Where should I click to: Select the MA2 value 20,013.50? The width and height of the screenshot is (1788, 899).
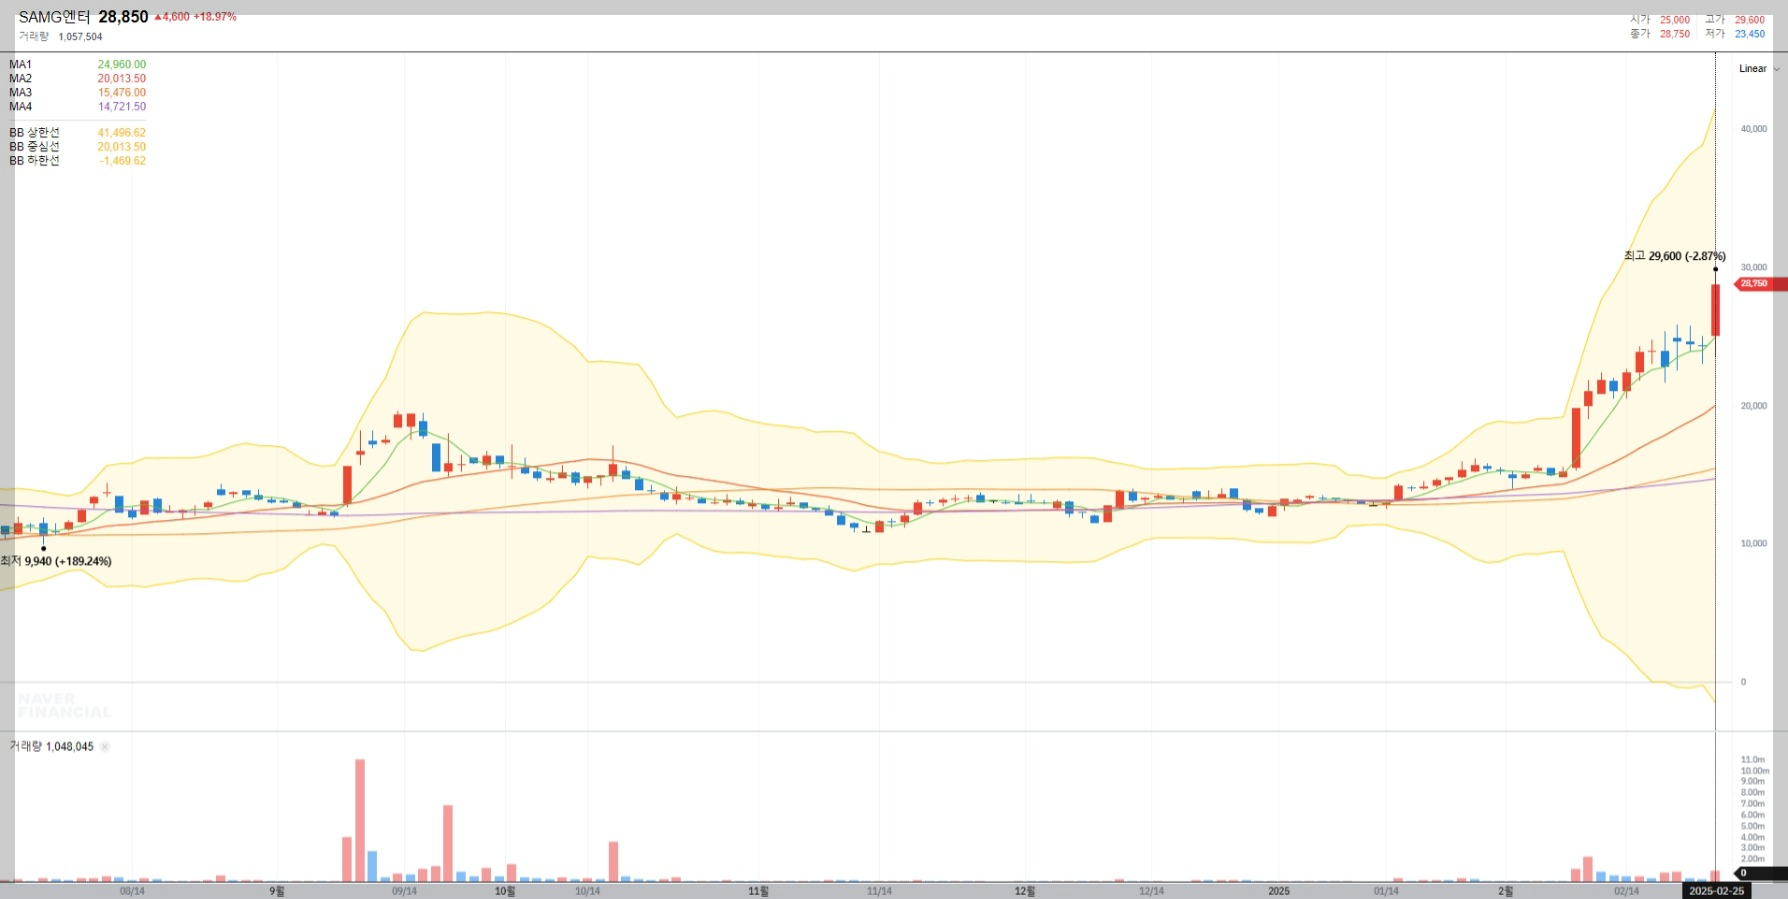coord(122,79)
